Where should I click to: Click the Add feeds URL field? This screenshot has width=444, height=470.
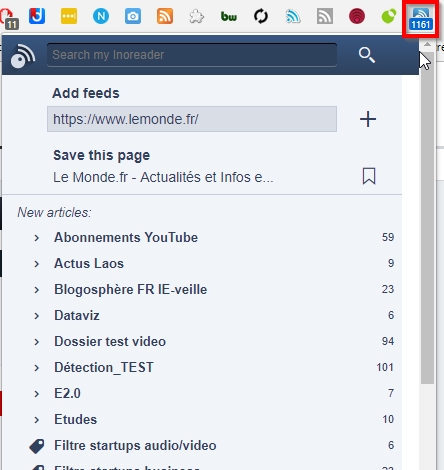192,119
